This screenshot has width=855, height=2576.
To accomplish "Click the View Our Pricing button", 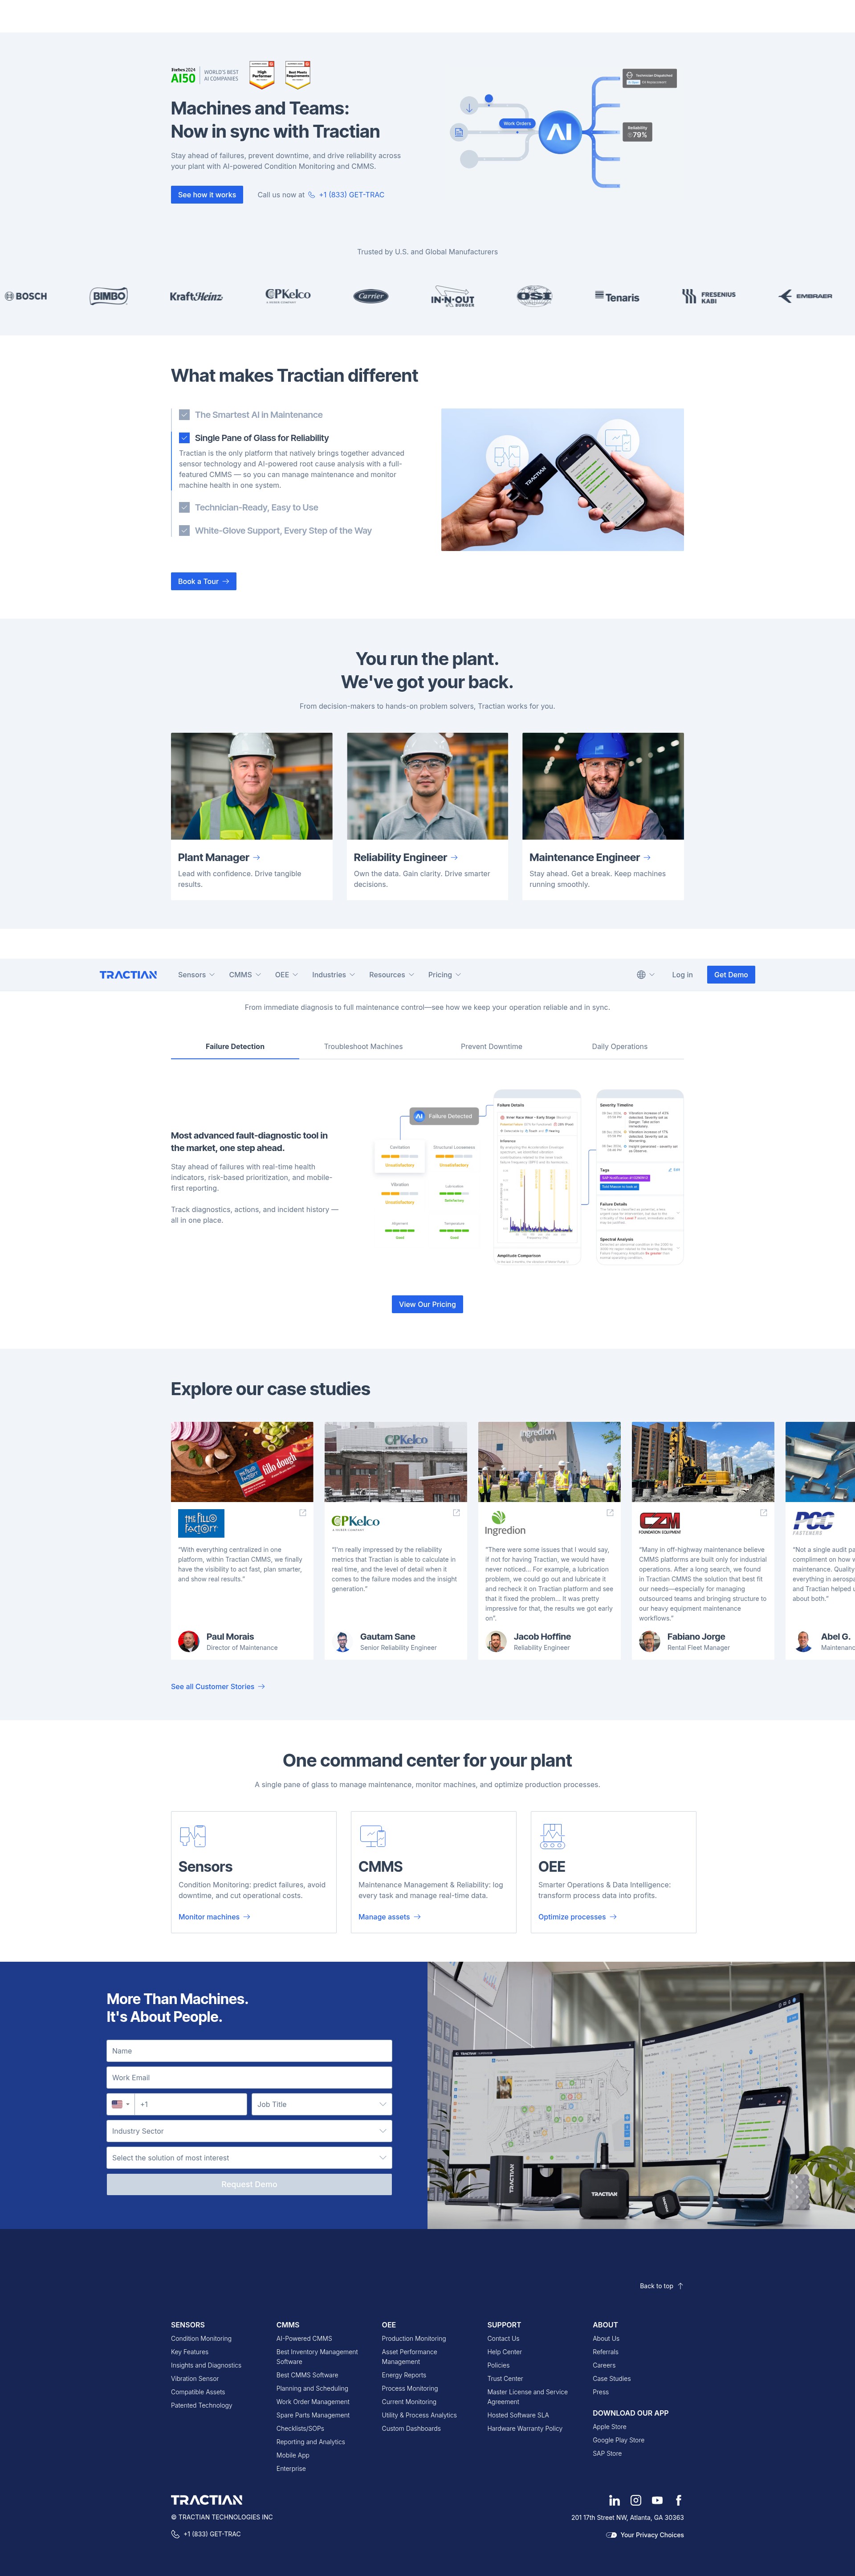I will point(427,1304).
